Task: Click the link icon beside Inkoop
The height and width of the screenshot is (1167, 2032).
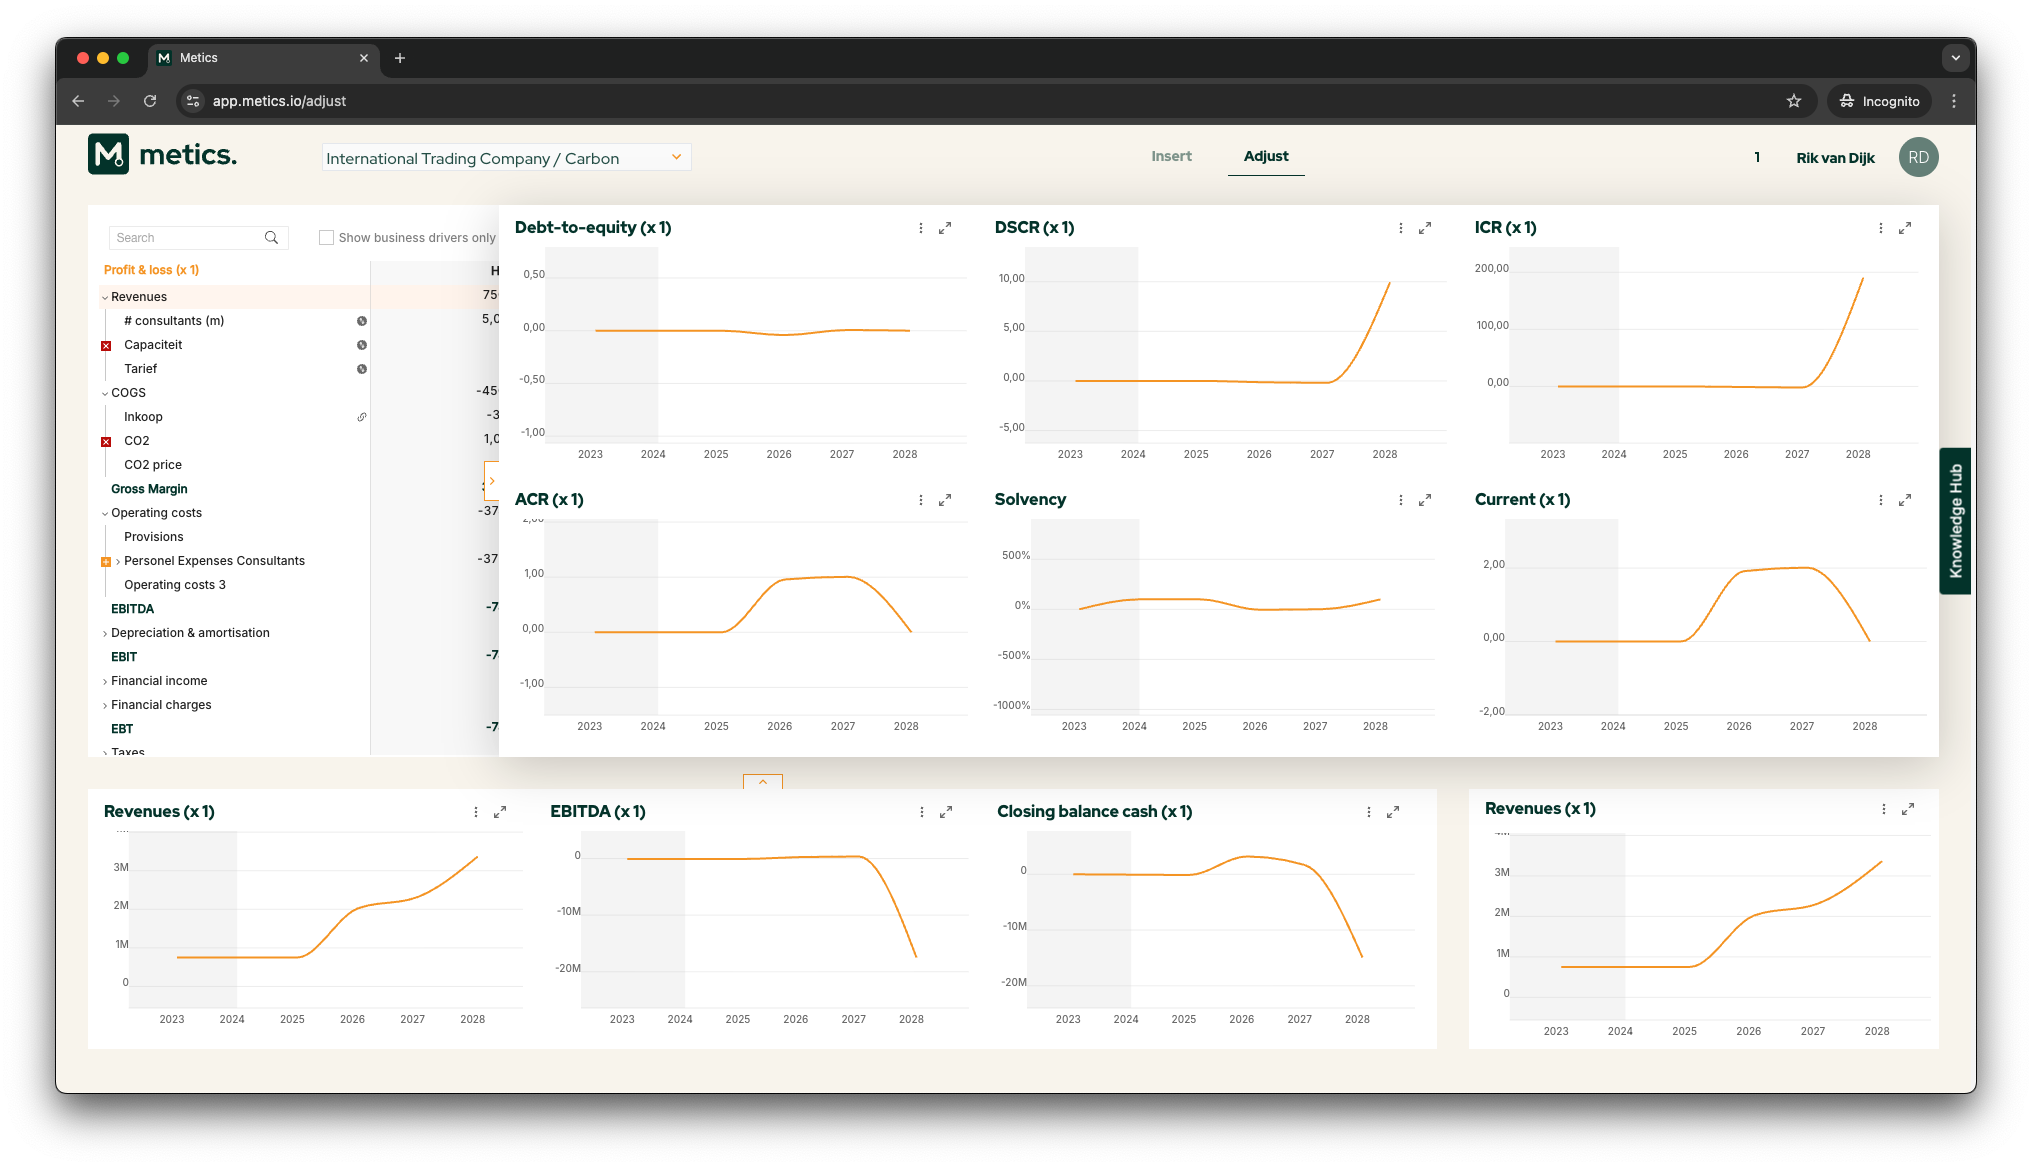Action: point(362,417)
